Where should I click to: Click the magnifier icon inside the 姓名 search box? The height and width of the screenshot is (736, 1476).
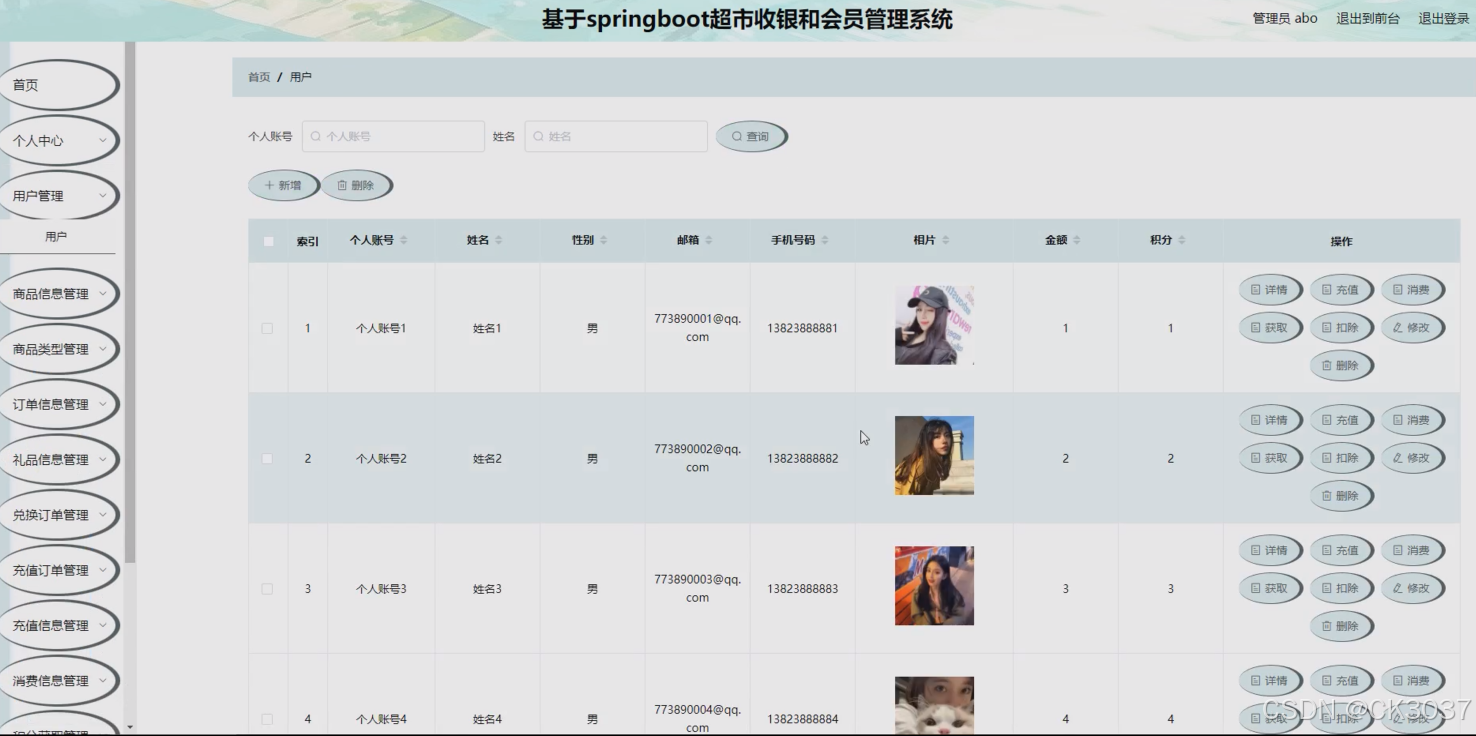pyautogui.click(x=537, y=135)
